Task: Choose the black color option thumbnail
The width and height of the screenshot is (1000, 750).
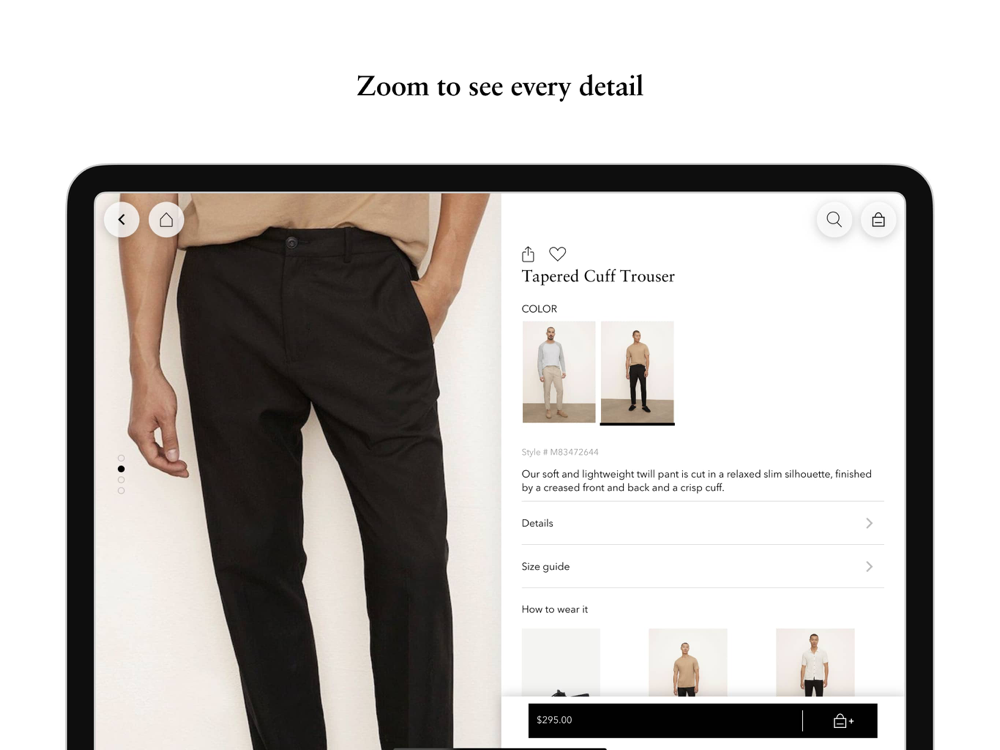Action: pos(637,372)
